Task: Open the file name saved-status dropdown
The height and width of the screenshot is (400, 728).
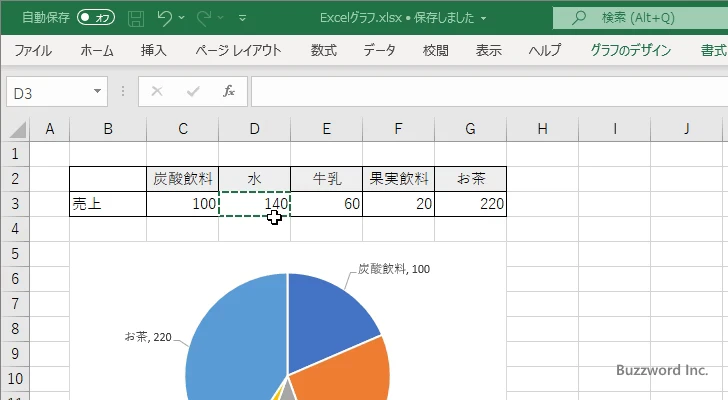Action: click(483, 19)
